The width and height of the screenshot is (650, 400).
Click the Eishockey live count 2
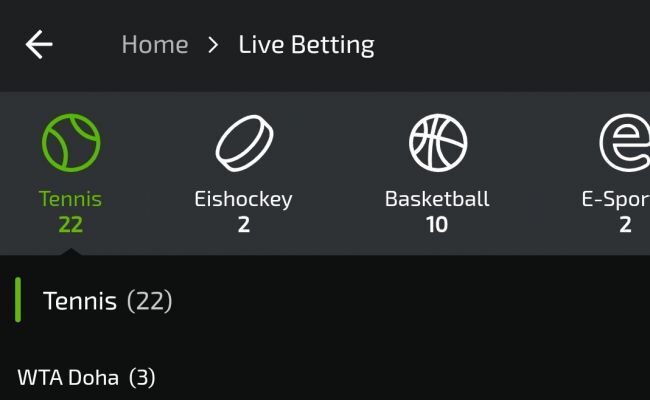point(243,224)
